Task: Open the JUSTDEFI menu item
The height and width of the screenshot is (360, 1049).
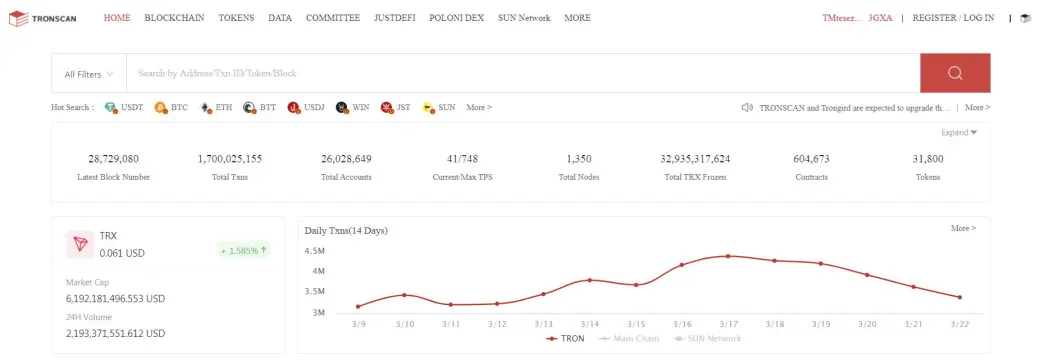Action: click(395, 18)
